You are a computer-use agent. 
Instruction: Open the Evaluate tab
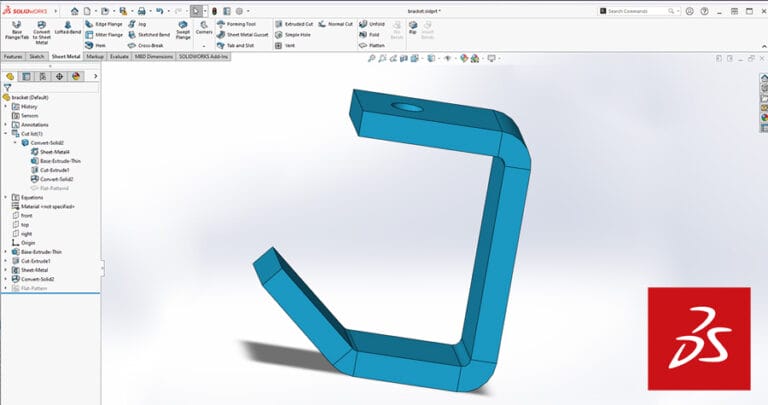click(x=119, y=57)
